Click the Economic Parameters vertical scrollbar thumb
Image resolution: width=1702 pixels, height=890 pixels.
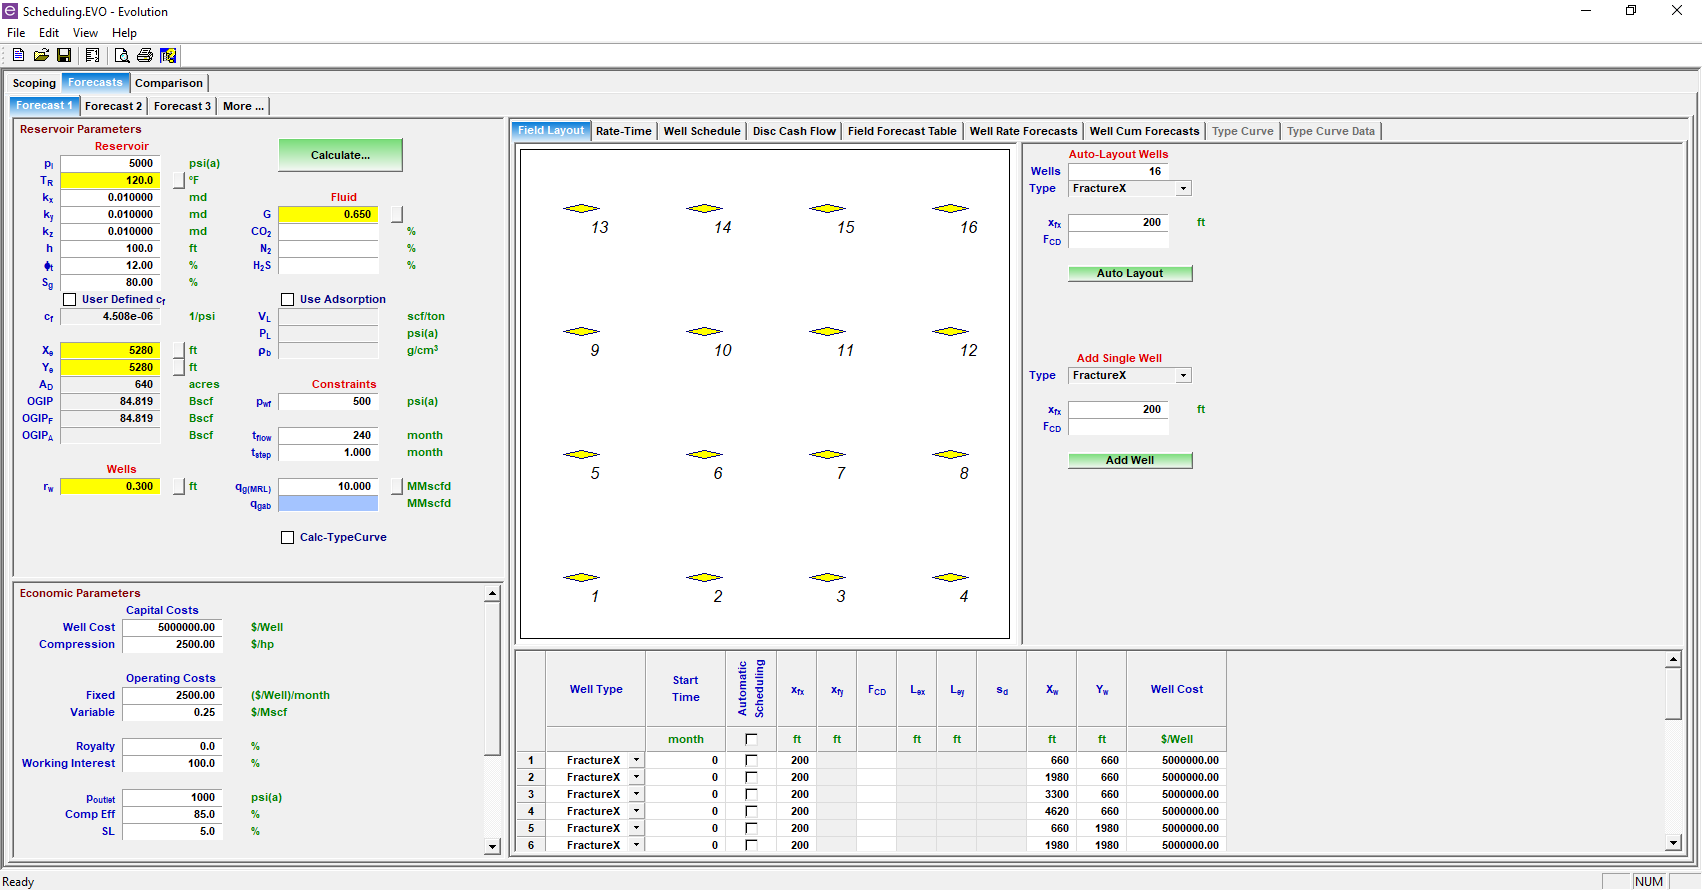pos(492,678)
